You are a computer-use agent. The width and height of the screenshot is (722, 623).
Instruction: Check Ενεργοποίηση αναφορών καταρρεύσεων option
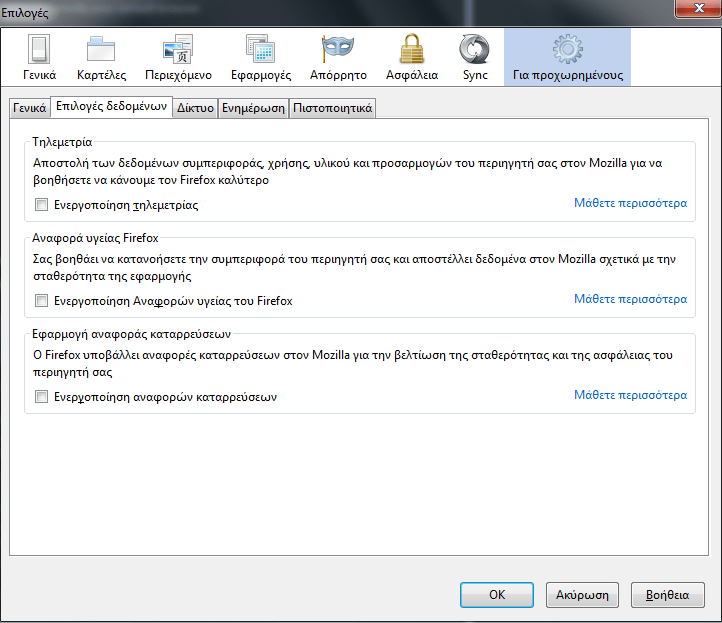[x=42, y=396]
